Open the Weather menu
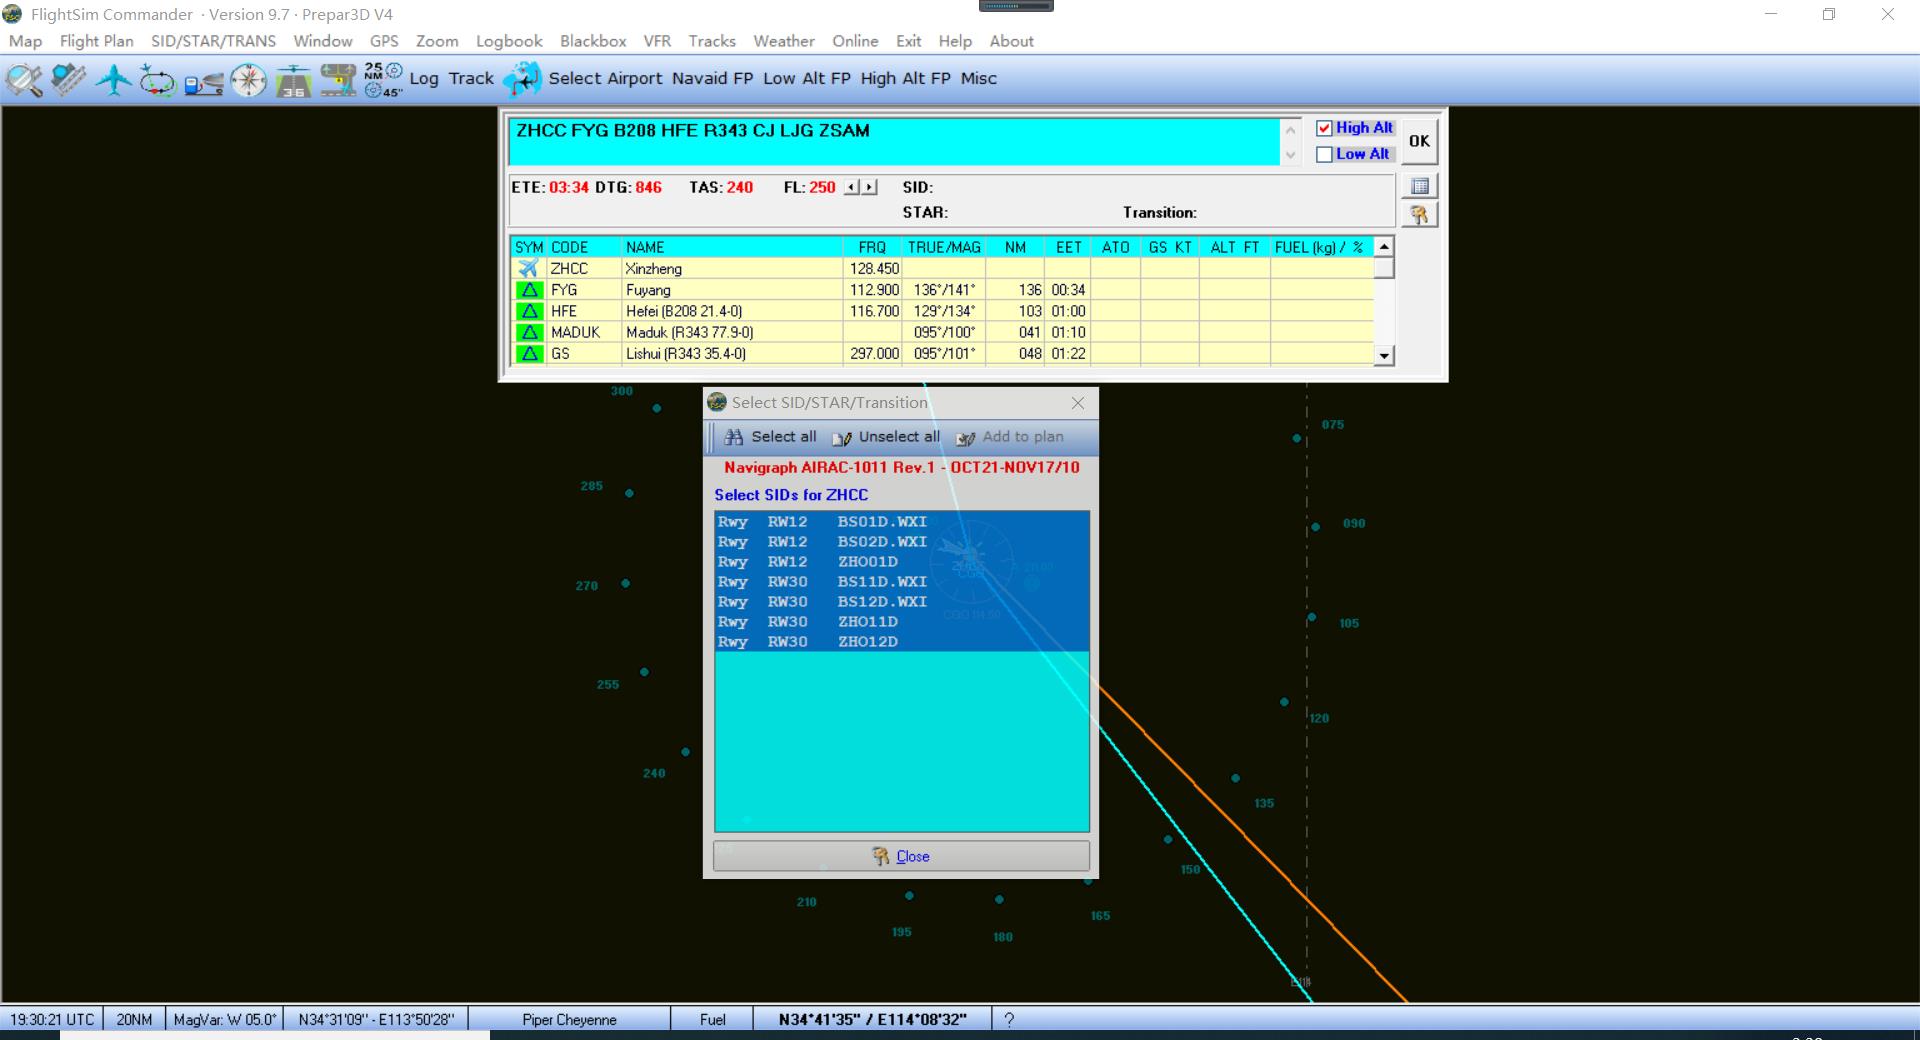The image size is (1920, 1040). click(784, 41)
